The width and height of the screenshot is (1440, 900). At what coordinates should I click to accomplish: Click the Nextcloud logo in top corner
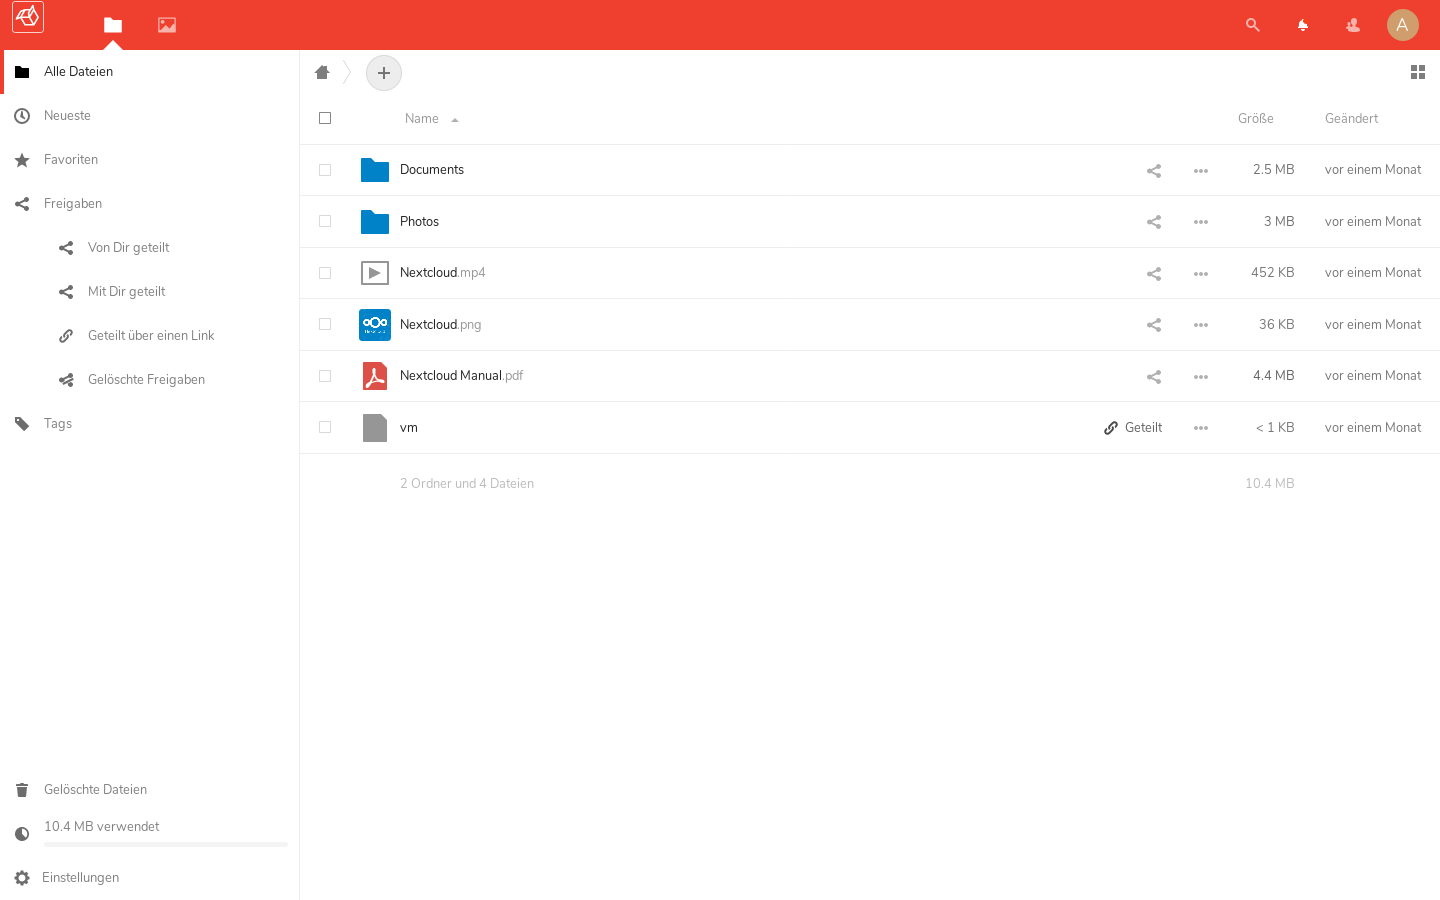click(x=28, y=17)
